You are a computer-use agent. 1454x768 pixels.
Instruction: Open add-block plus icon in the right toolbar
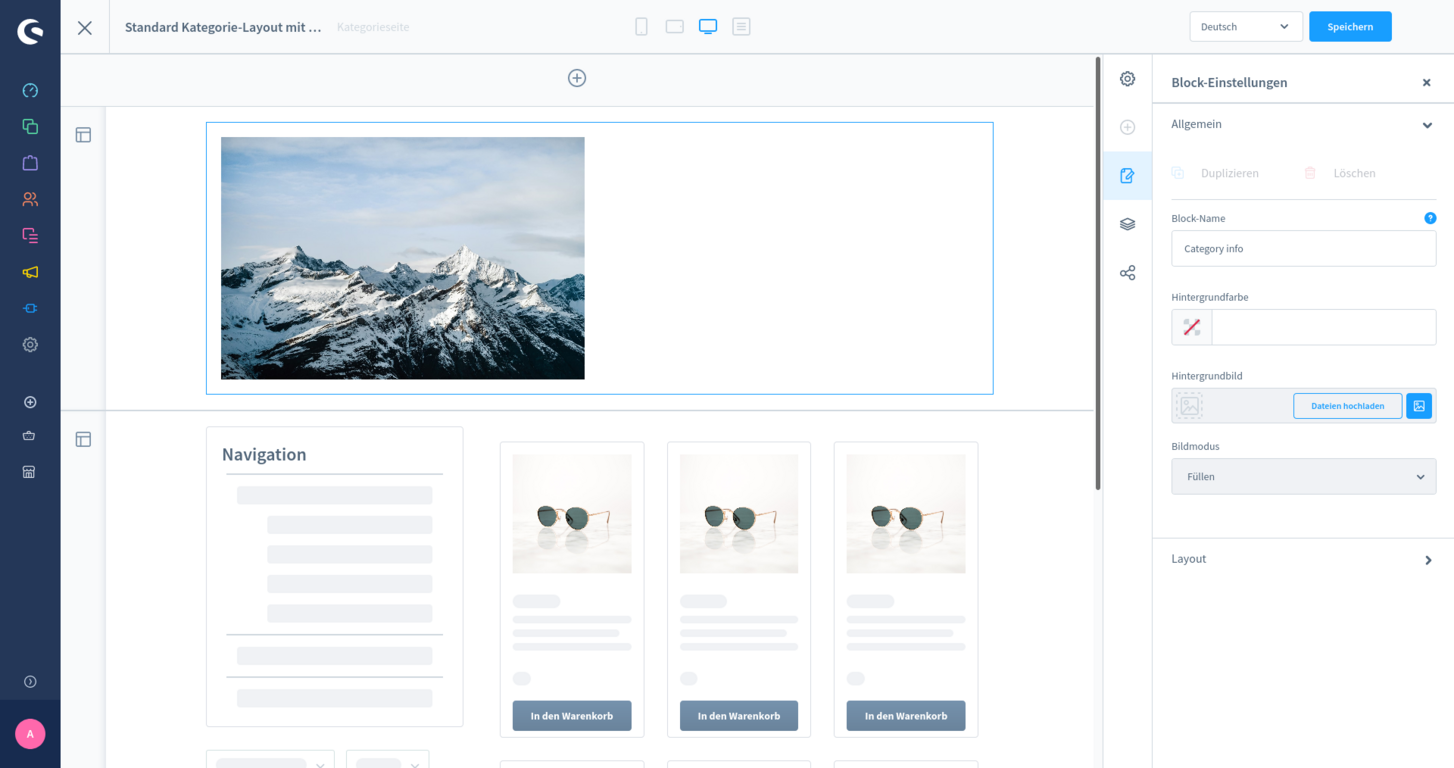[x=1127, y=127]
